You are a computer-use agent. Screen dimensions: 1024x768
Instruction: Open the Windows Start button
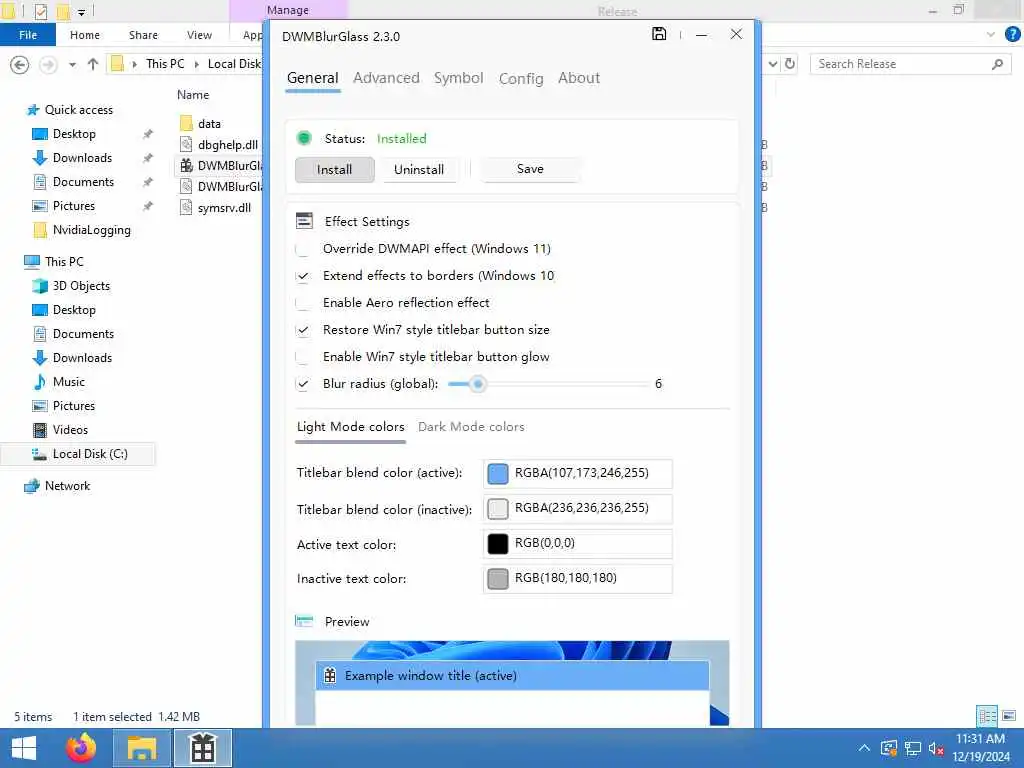pos(24,748)
